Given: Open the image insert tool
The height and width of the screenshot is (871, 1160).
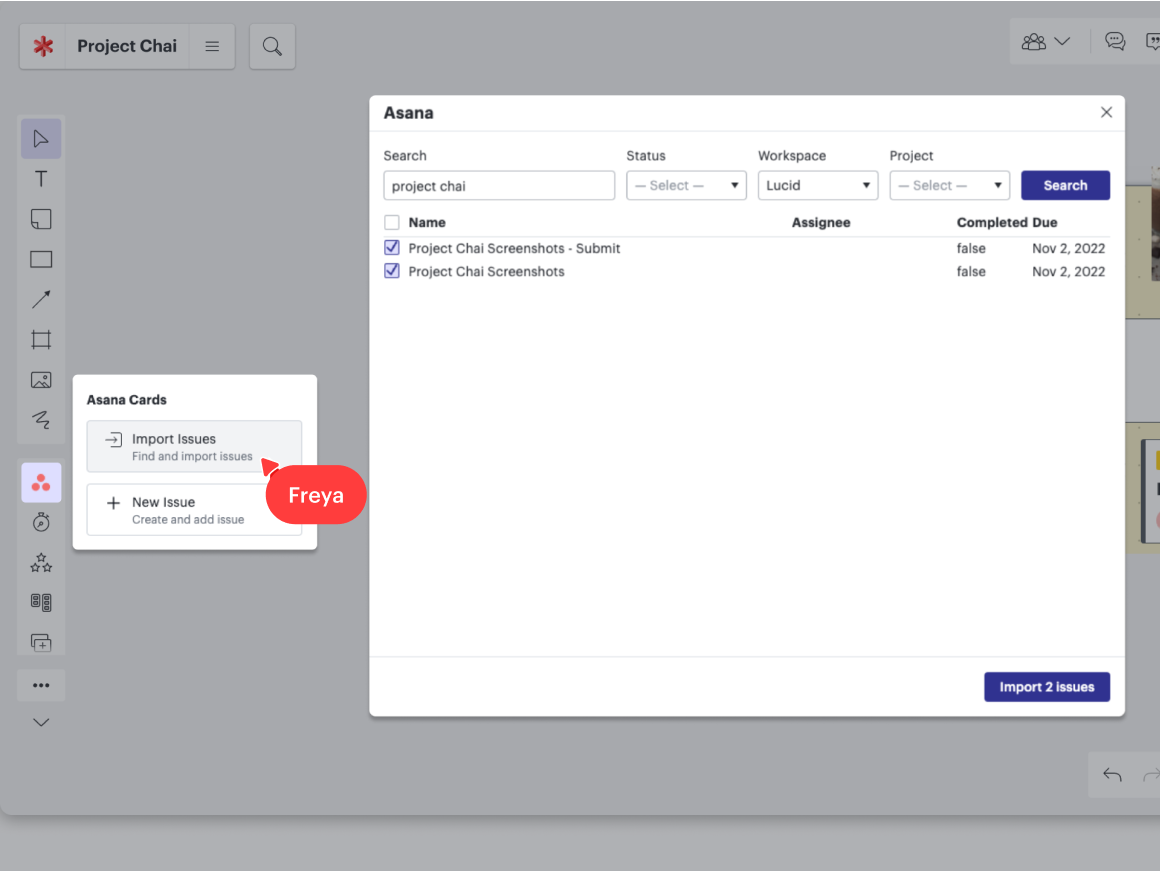Looking at the screenshot, I should [41, 380].
